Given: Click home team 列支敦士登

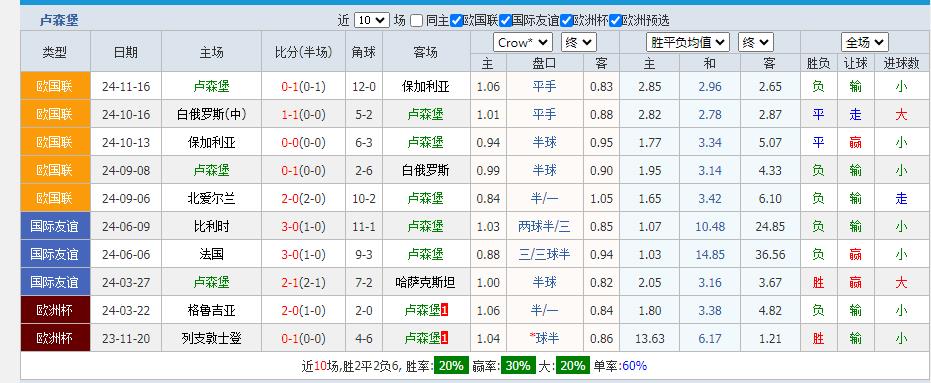Looking at the screenshot, I should [x=211, y=338].
